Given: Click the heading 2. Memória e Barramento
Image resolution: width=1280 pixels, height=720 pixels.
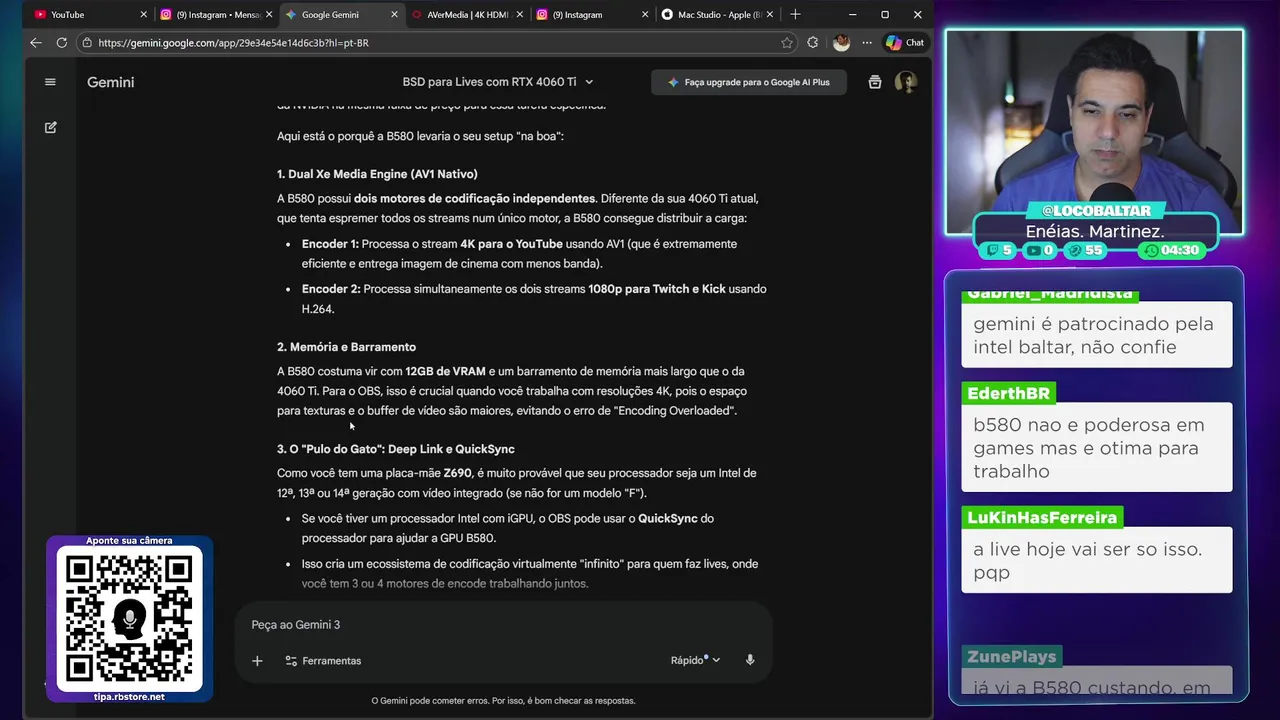Looking at the screenshot, I should point(346,347).
